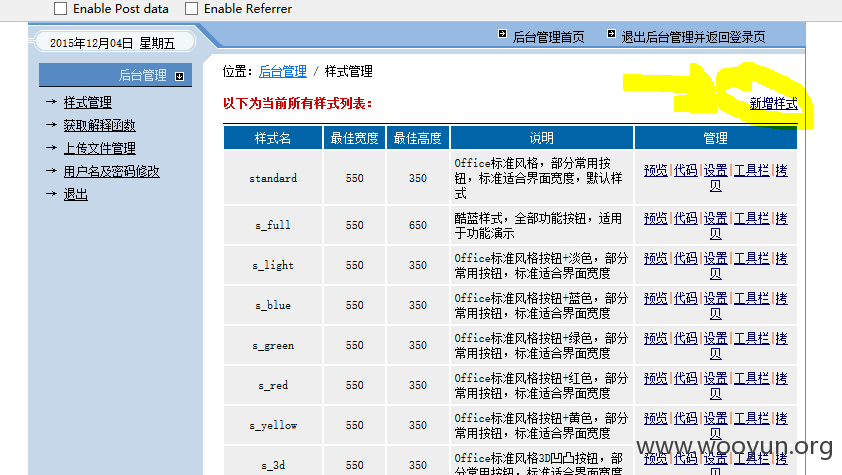Open 代码 for the s_full style

pyautogui.click(x=685, y=218)
